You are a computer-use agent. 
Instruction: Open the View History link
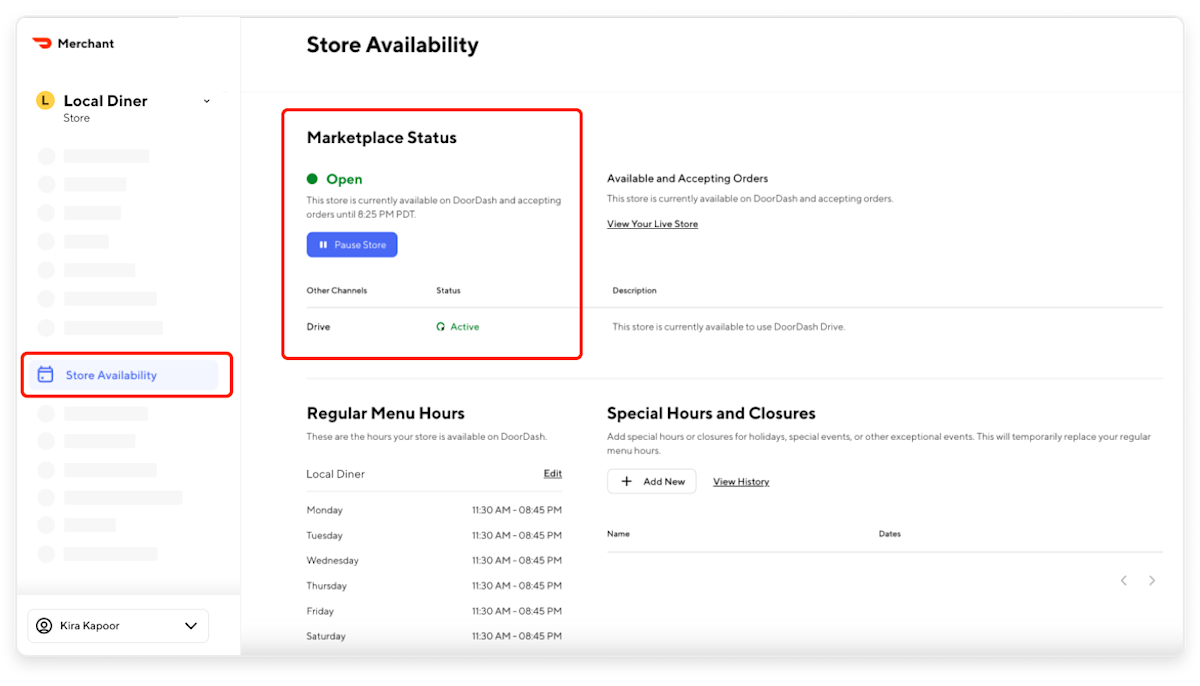pos(741,482)
